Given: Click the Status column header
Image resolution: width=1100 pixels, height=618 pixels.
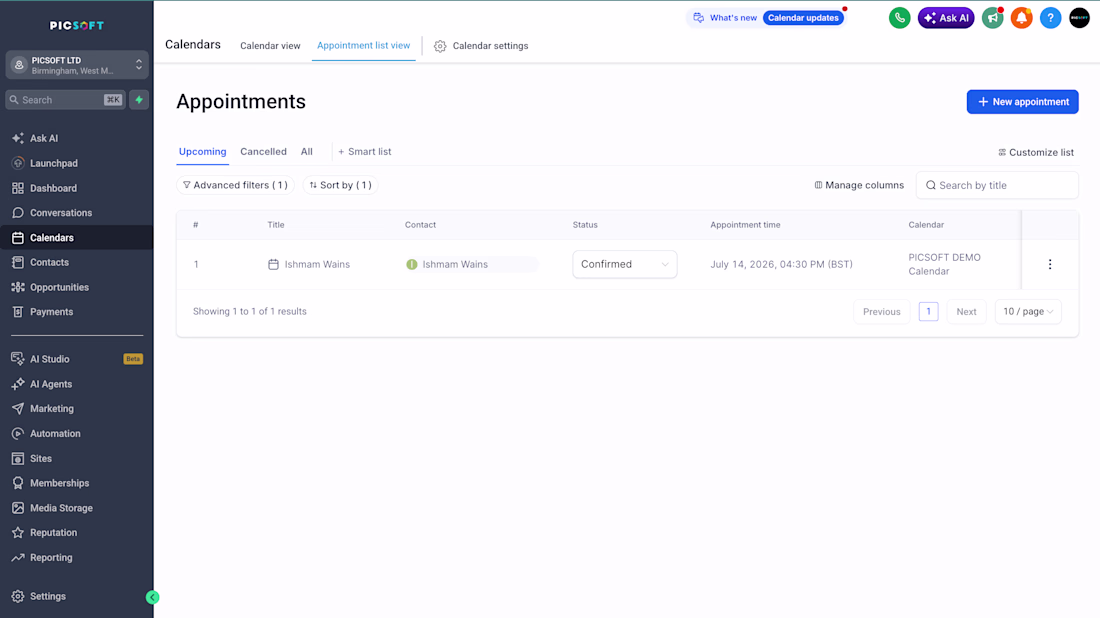Looking at the screenshot, I should tap(585, 225).
